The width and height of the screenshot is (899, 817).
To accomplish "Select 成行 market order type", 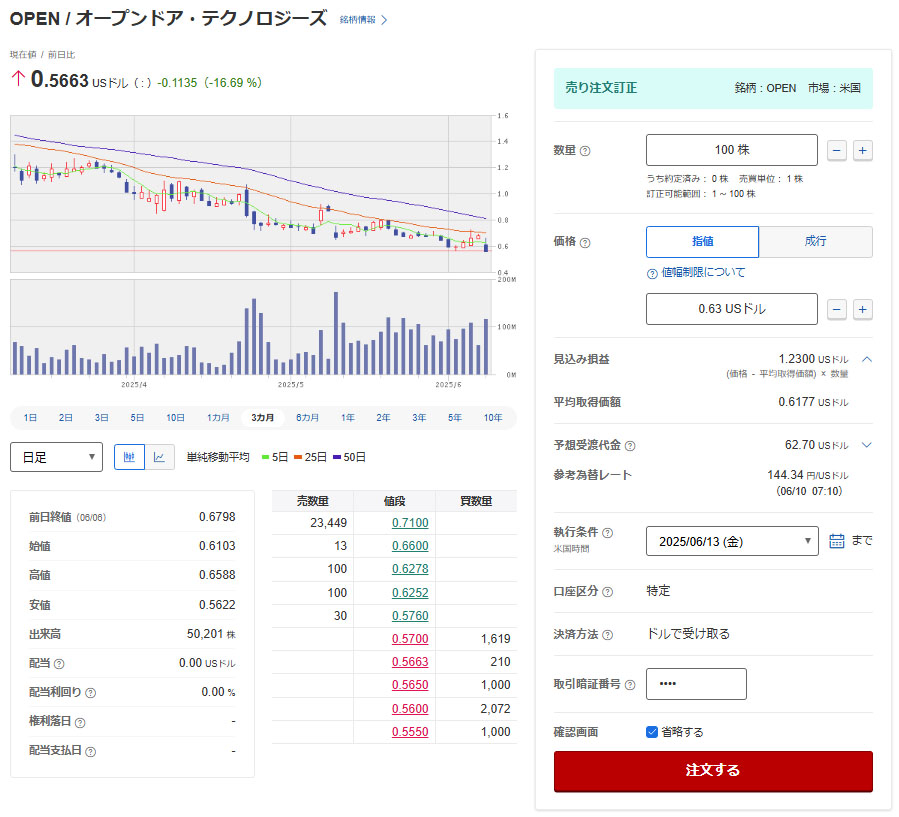I will (815, 242).
